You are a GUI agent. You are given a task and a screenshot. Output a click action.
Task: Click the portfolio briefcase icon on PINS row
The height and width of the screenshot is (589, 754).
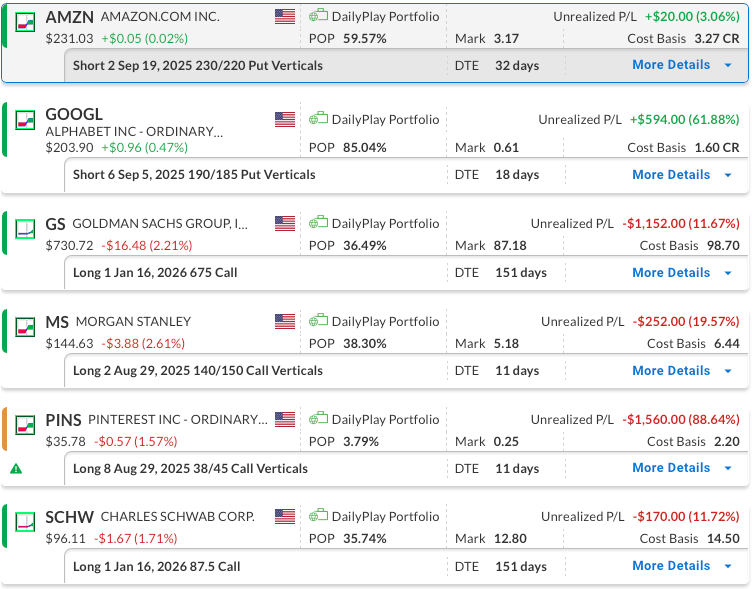[318, 419]
